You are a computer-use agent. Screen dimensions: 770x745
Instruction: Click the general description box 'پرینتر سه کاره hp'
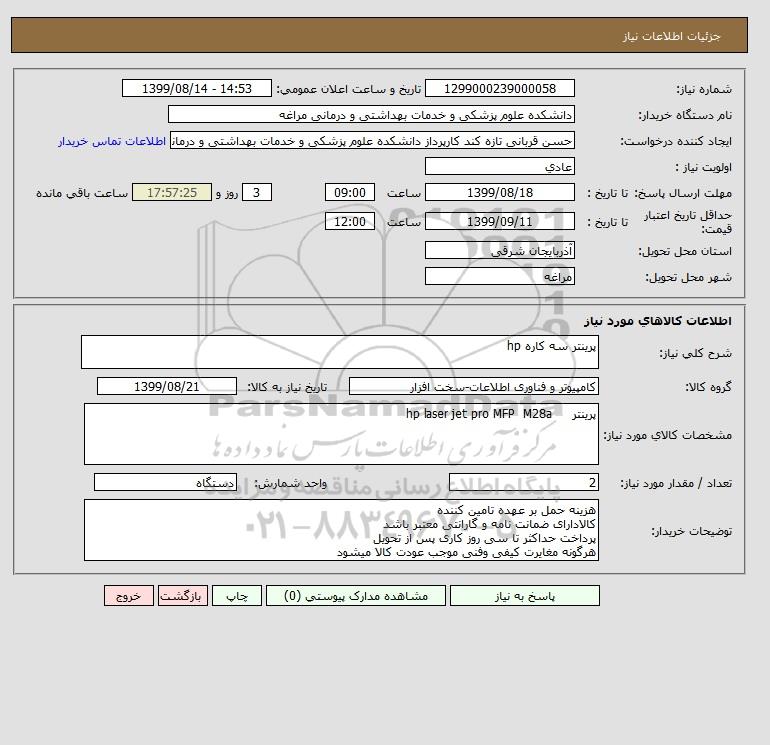point(340,352)
